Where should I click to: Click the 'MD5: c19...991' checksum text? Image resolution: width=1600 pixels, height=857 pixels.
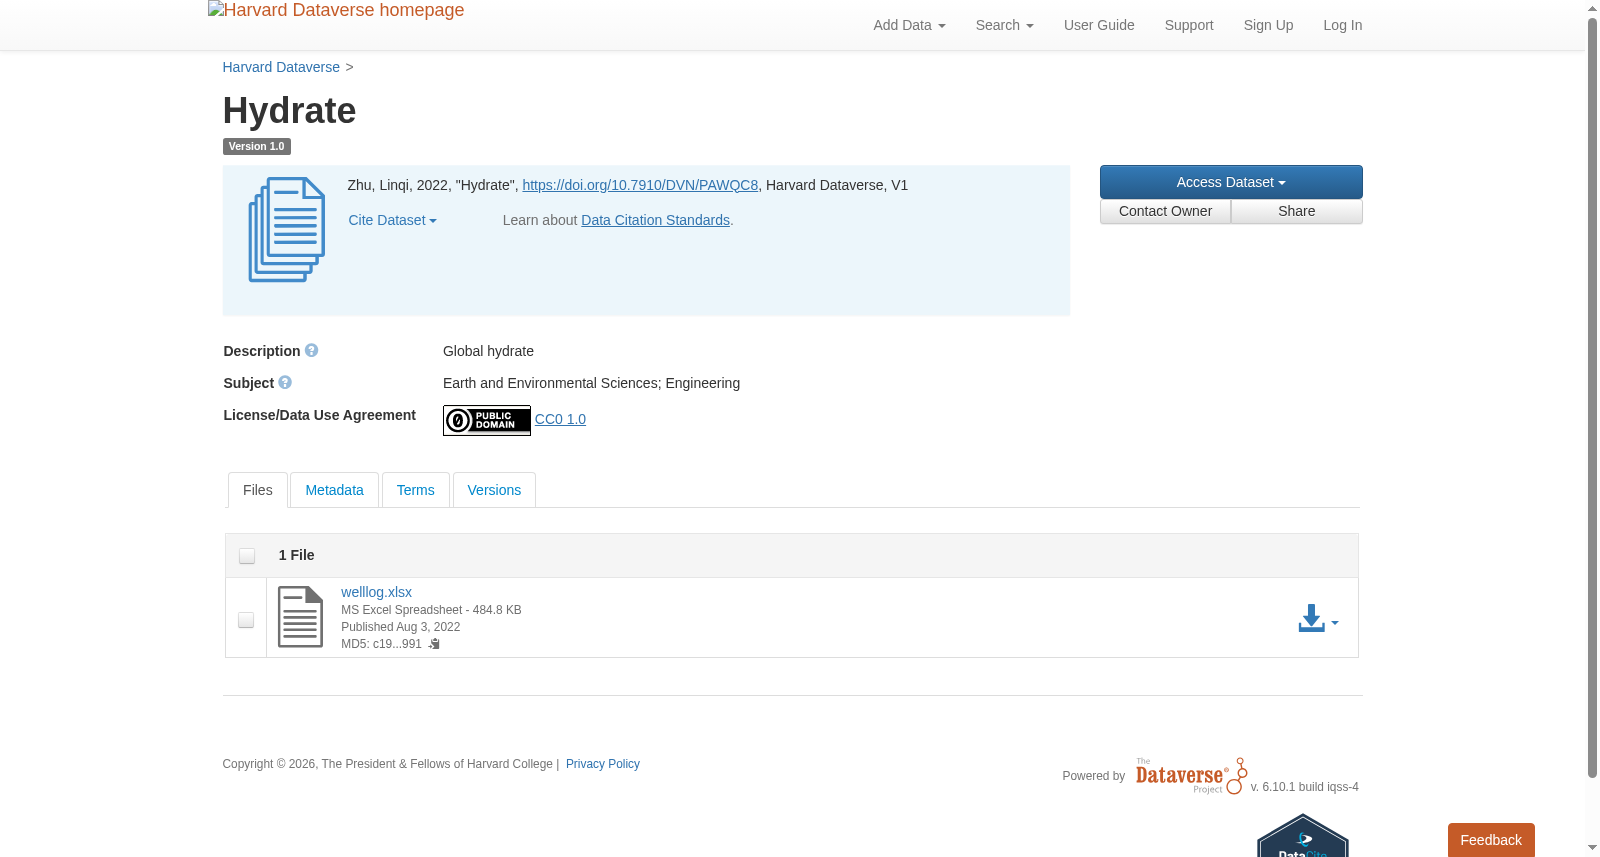tap(381, 644)
